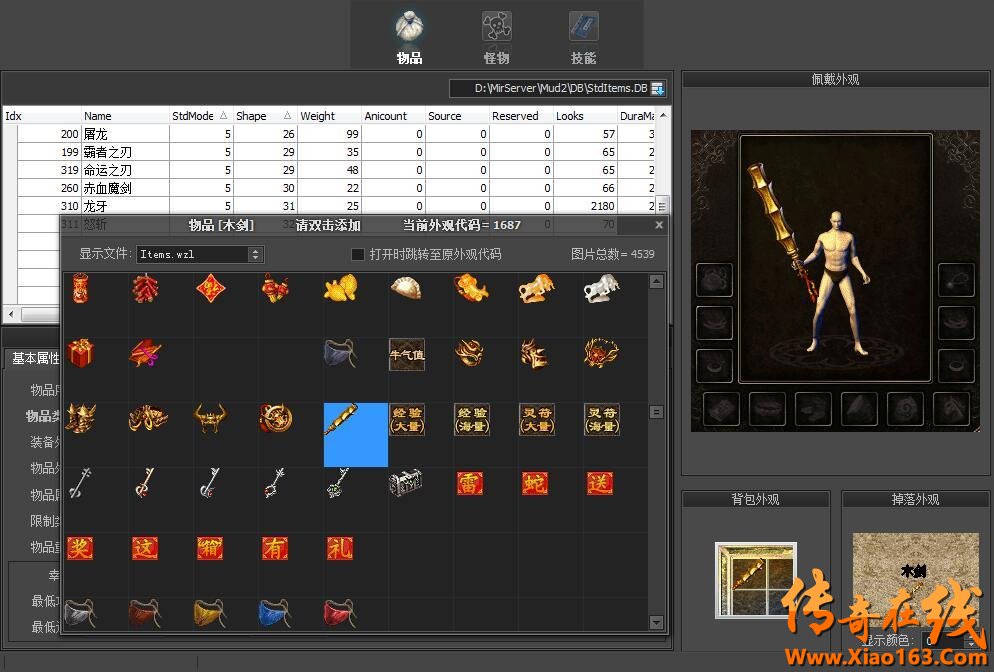Screen dimensions: 994x672
Task: Select the red 雷 character icon
Action: [x=470, y=483]
